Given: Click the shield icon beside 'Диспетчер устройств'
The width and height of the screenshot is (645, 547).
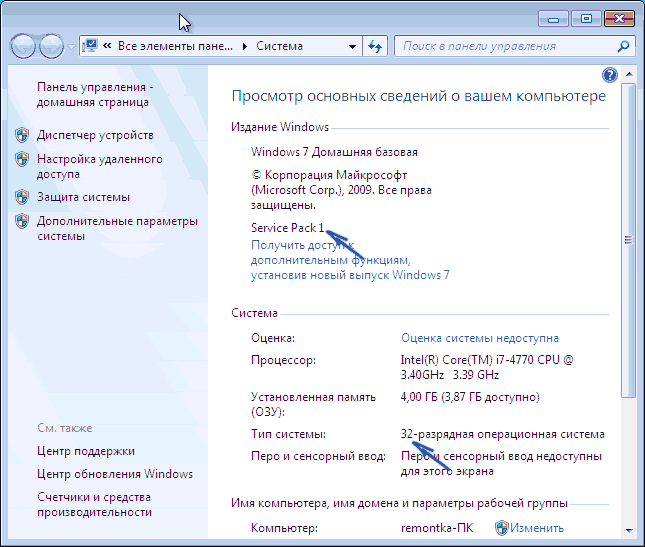Looking at the screenshot, I should point(22,135).
